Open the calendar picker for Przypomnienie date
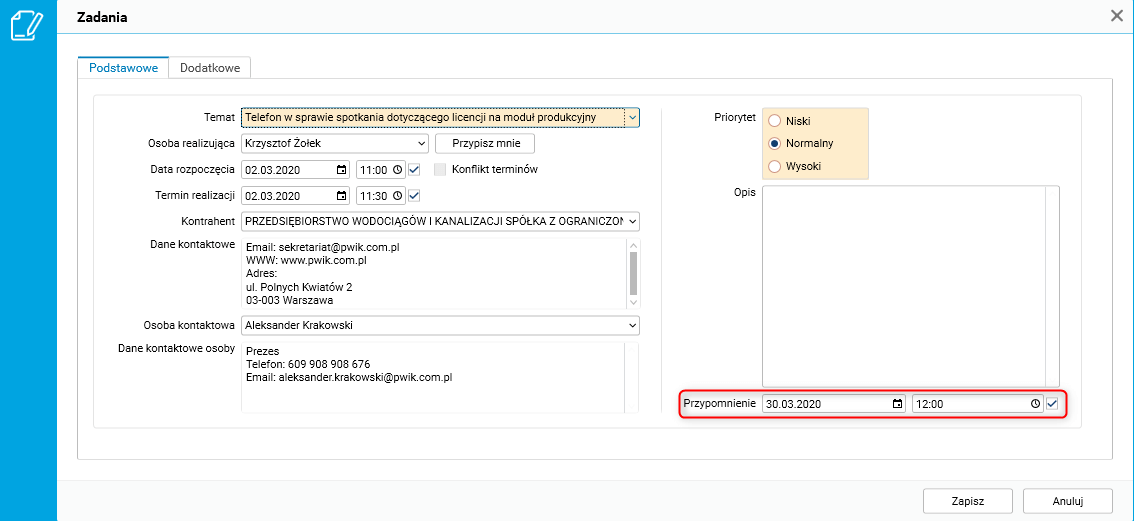Screen dimensions: 1134x521 897,404
